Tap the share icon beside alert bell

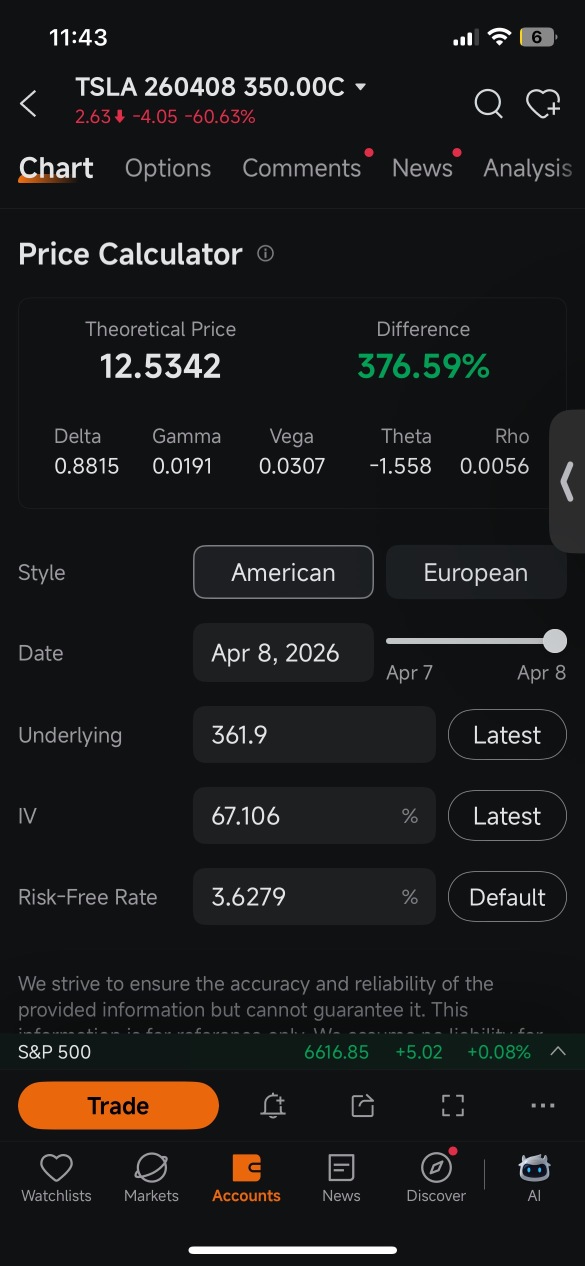362,1105
